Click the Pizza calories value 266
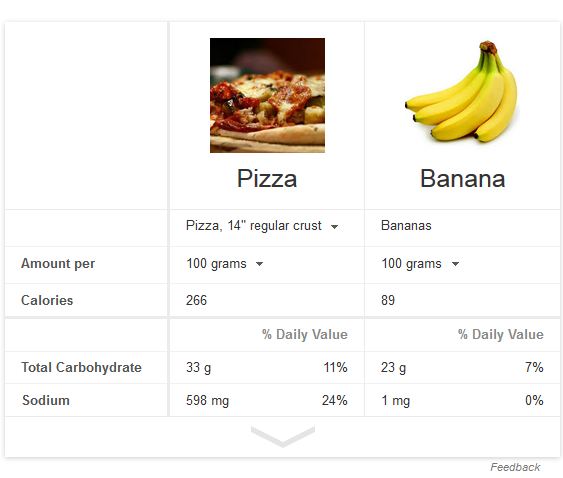The image size is (563, 478). pos(196,300)
